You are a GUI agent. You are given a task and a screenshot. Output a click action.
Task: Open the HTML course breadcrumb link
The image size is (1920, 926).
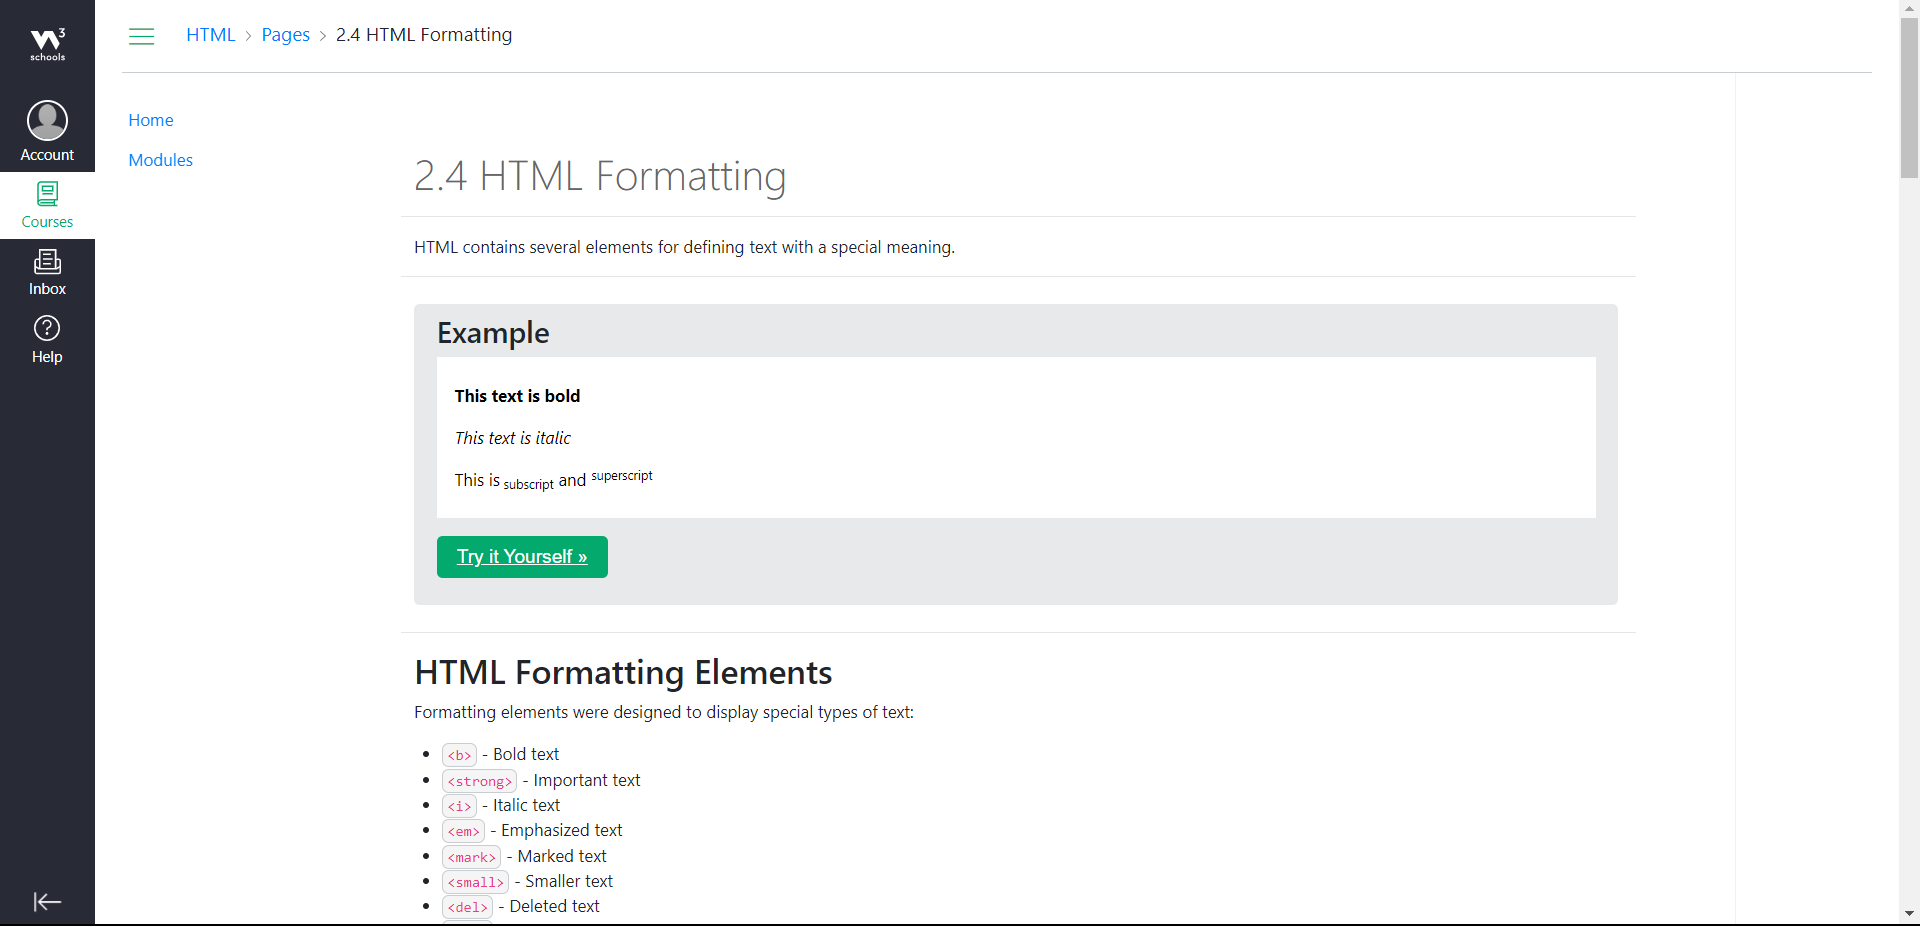tap(210, 34)
